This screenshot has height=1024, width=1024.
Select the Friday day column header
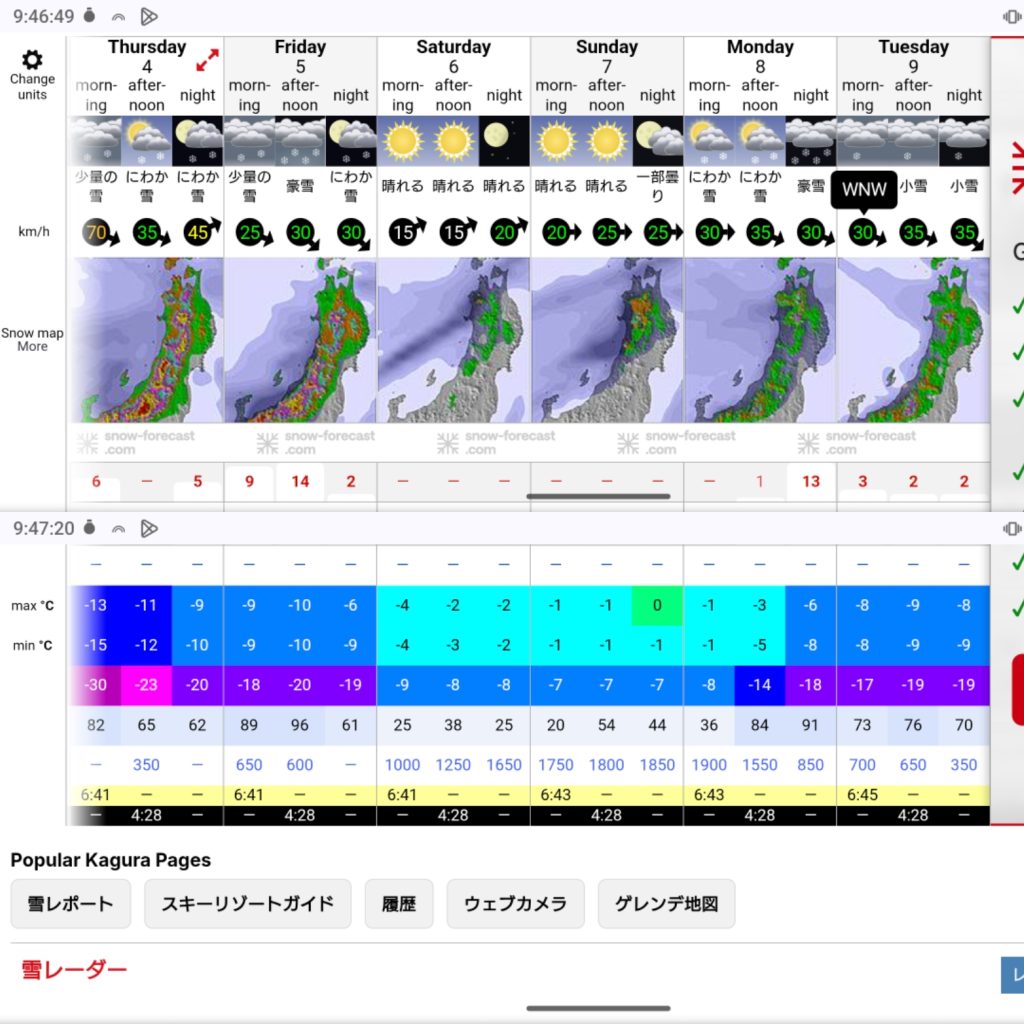(300, 56)
